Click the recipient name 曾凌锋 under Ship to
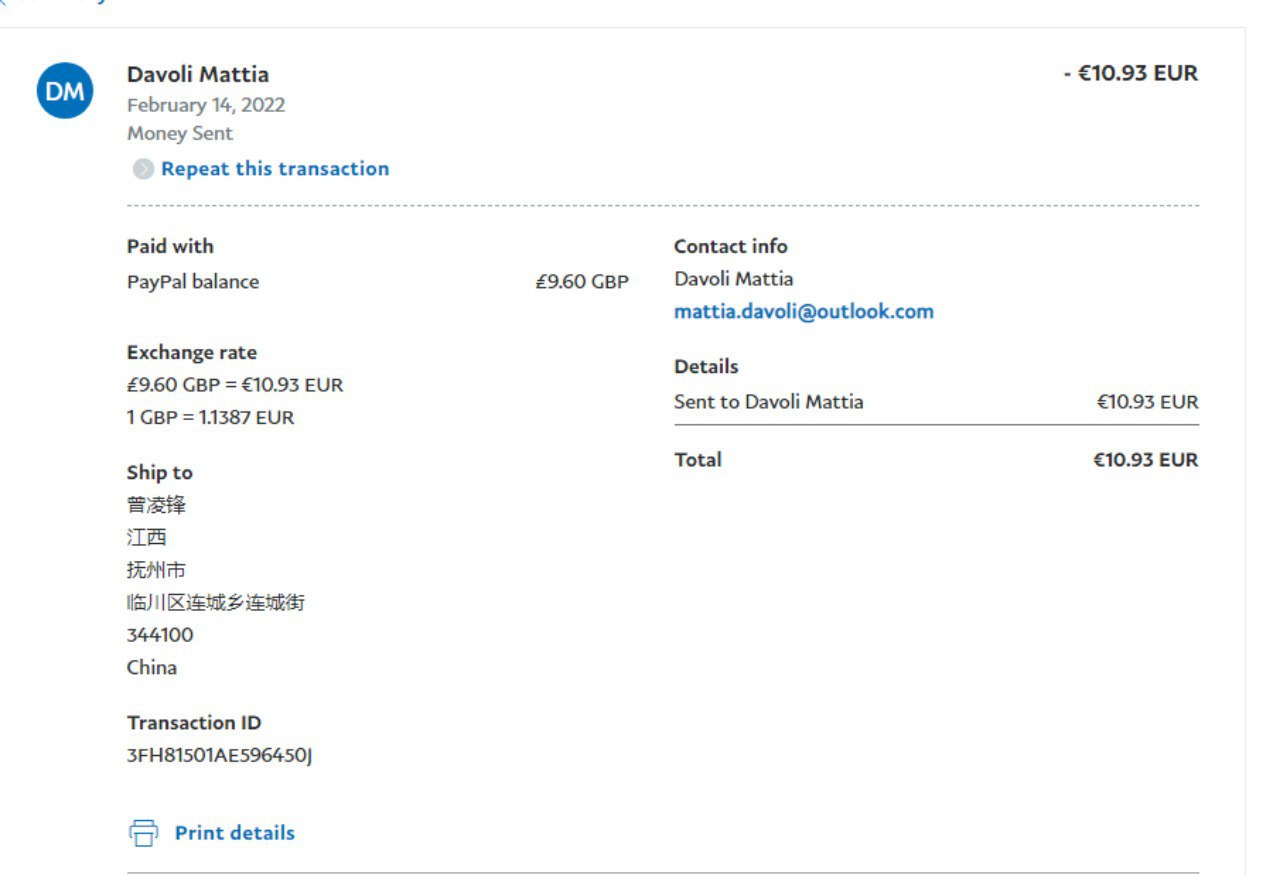Image resolution: width=1280 pixels, height=875 pixels. tap(156, 505)
